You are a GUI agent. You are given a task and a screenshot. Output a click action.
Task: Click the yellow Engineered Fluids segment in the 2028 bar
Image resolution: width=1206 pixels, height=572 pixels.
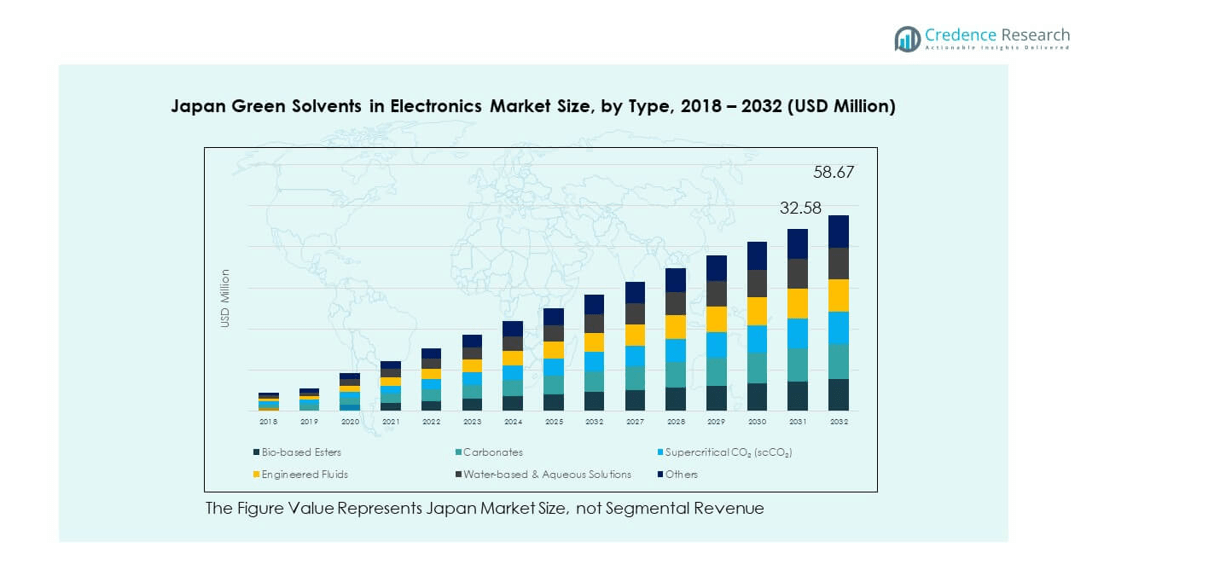[676, 327]
